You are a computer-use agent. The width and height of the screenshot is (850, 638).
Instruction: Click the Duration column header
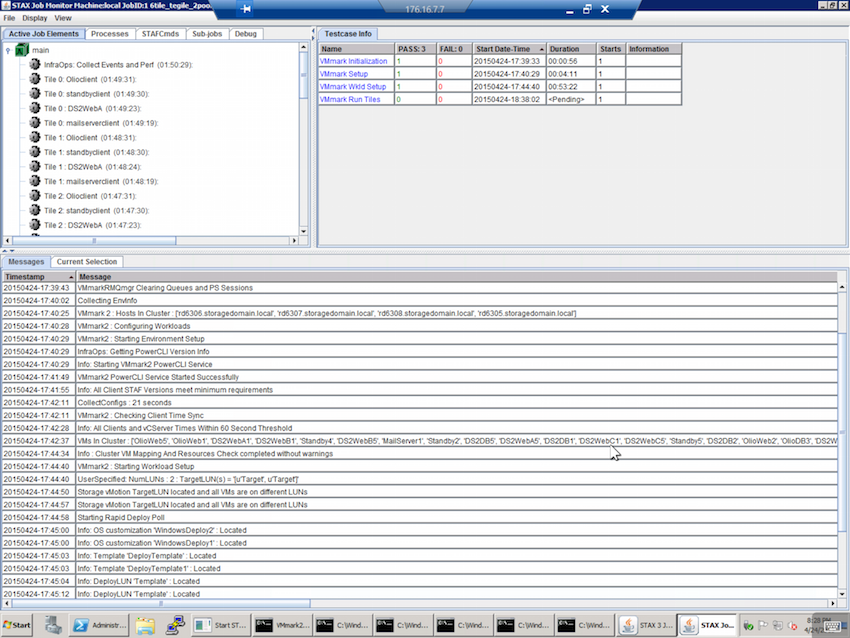tap(571, 49)
